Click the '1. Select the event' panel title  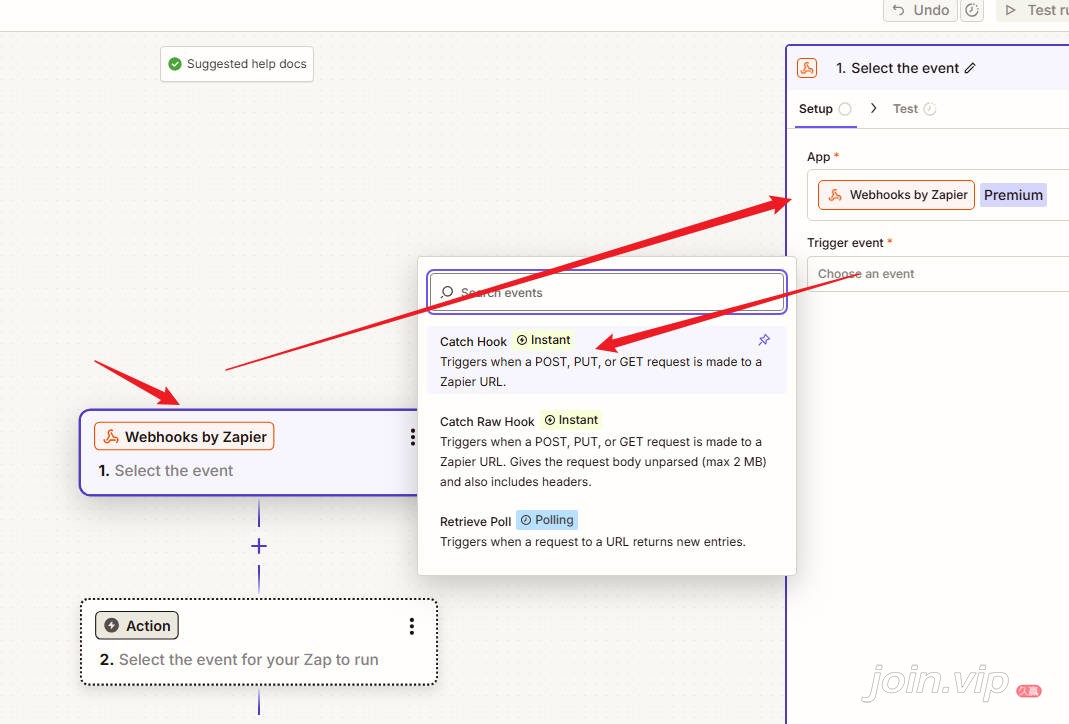tap(897, 68)
